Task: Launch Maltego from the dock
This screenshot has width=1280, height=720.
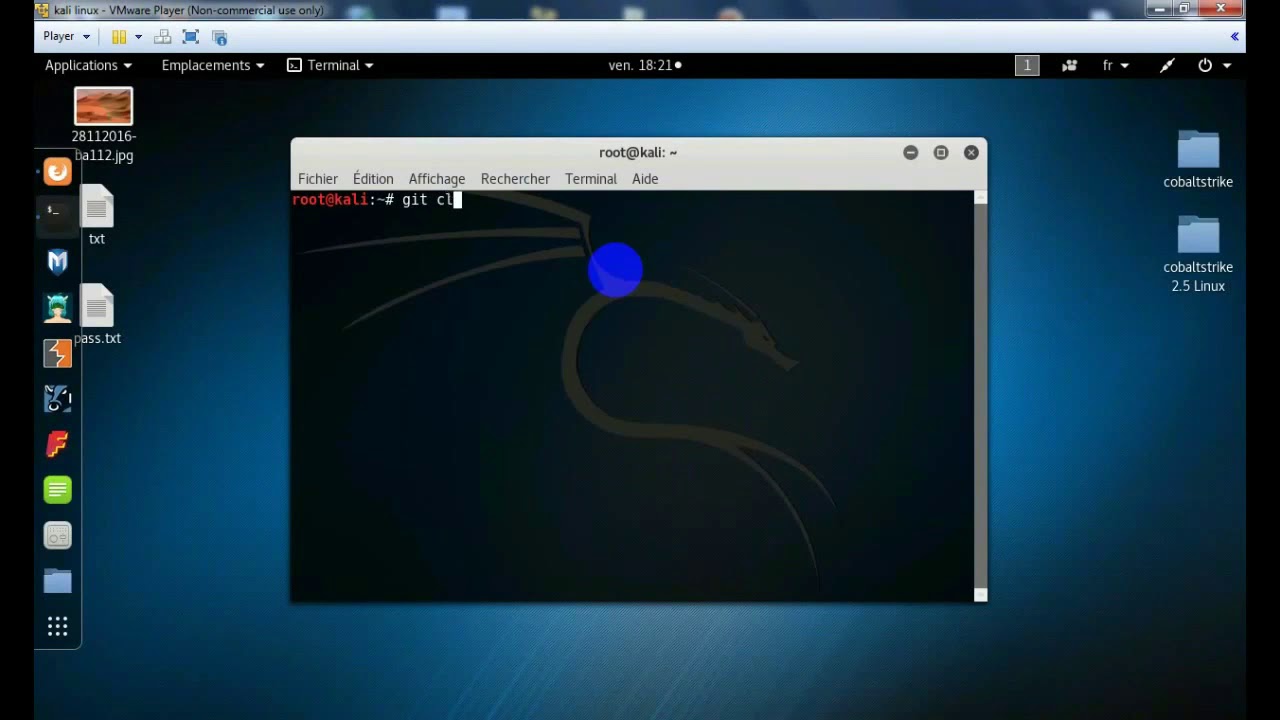Action: (58, 398)
